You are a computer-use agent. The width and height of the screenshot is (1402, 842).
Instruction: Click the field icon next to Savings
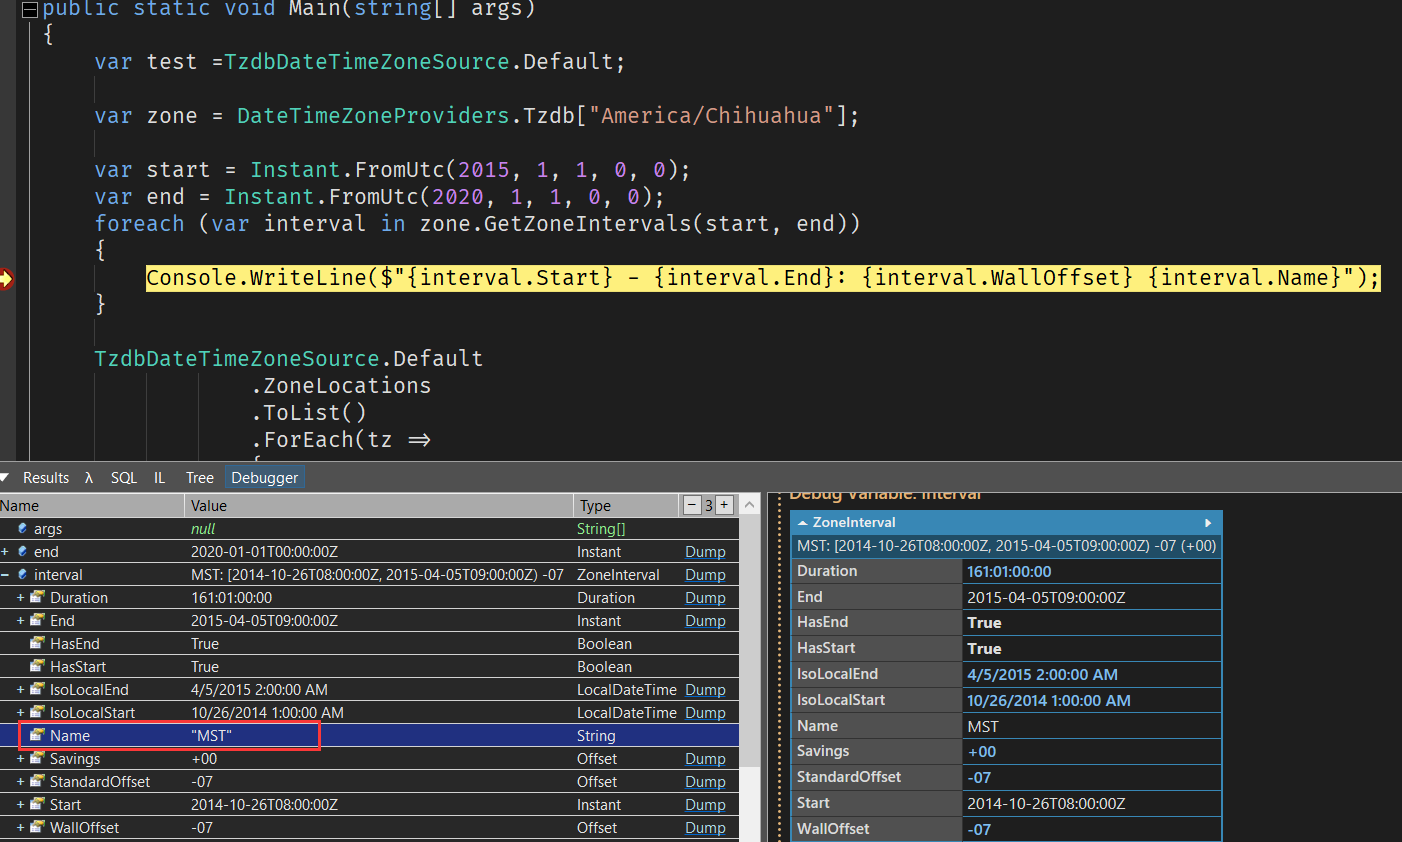[36, 758]
